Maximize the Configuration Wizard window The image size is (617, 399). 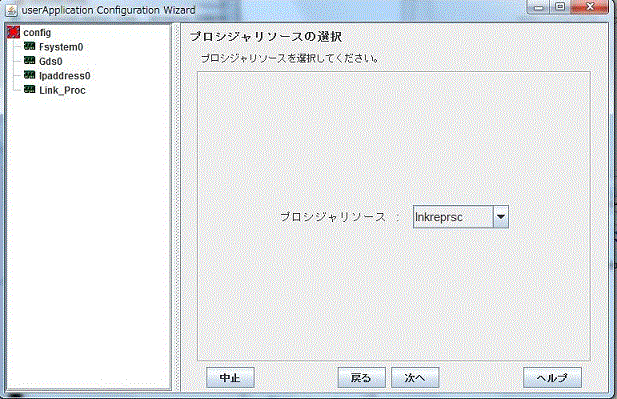point(560,7)
